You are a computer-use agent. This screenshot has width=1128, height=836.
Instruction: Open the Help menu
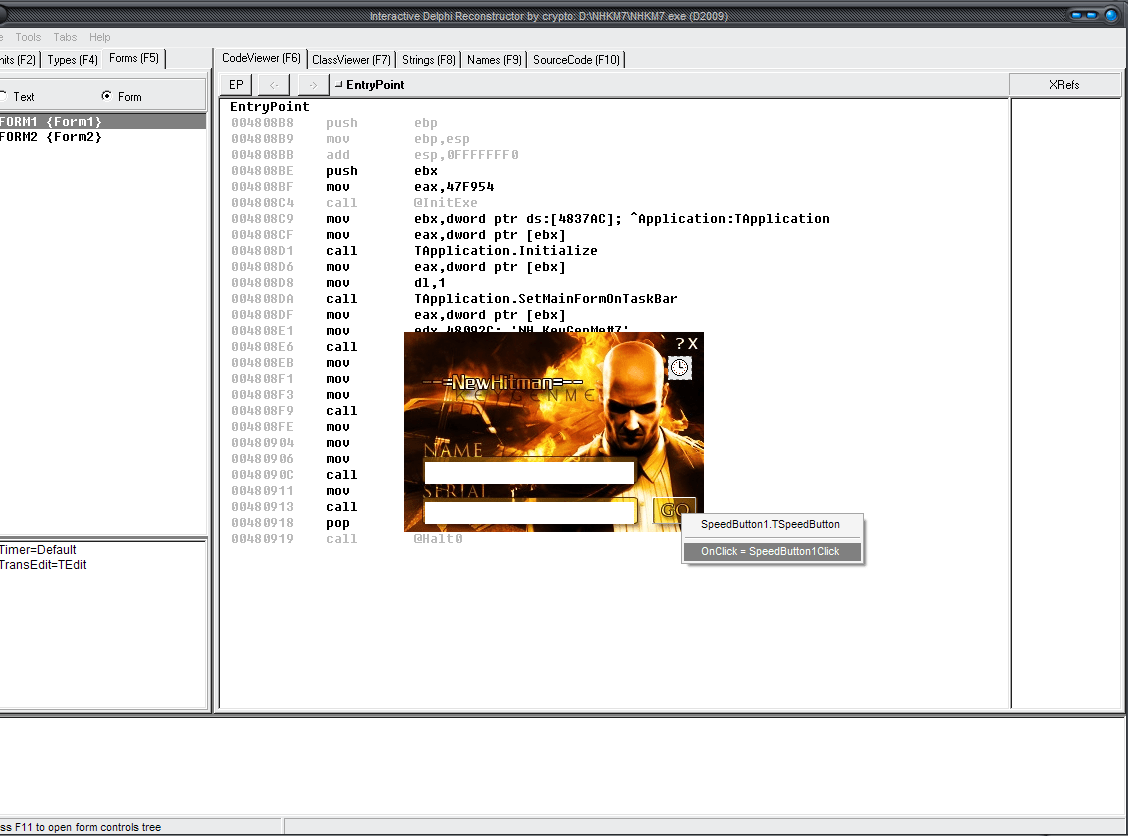(x=99, y=37)
